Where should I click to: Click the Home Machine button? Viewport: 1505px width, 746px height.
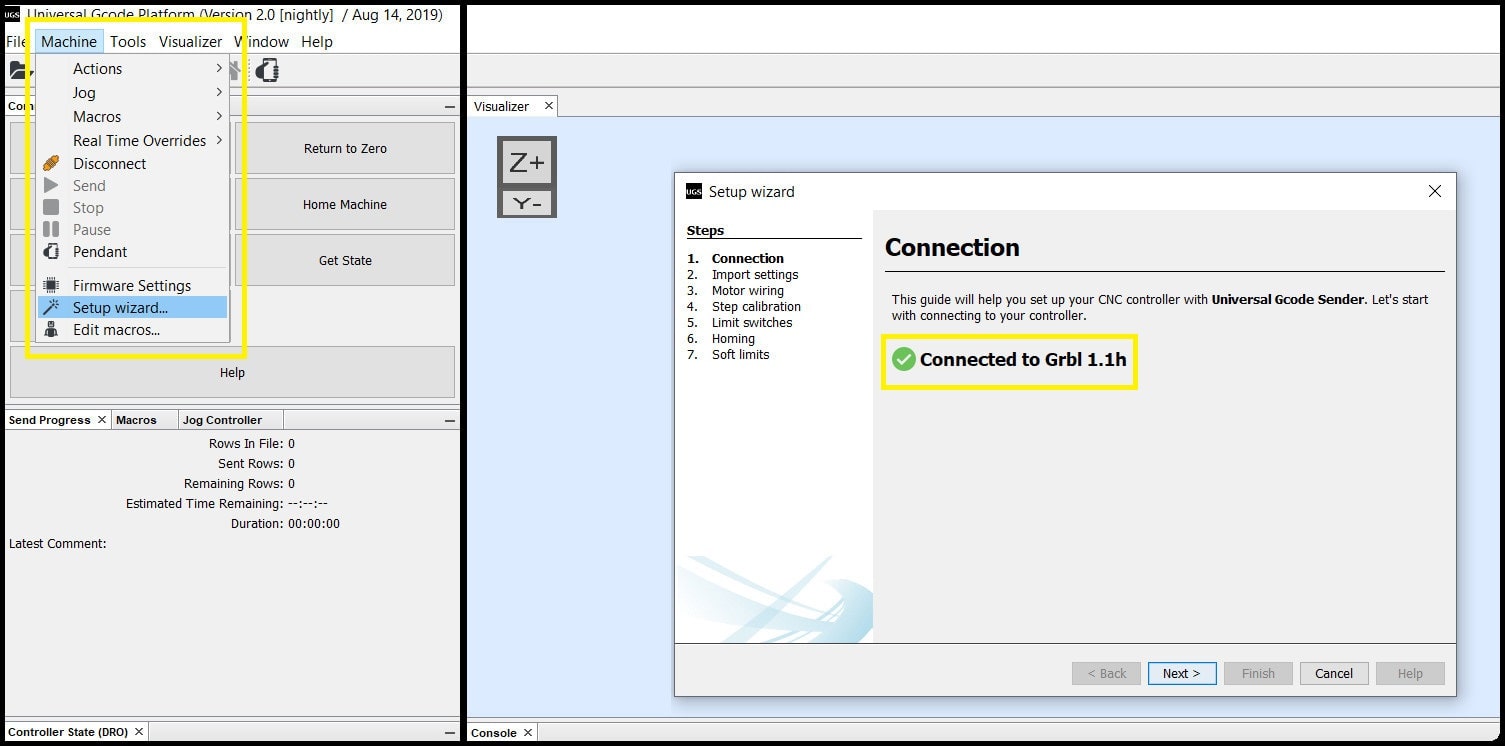point(345,204)
